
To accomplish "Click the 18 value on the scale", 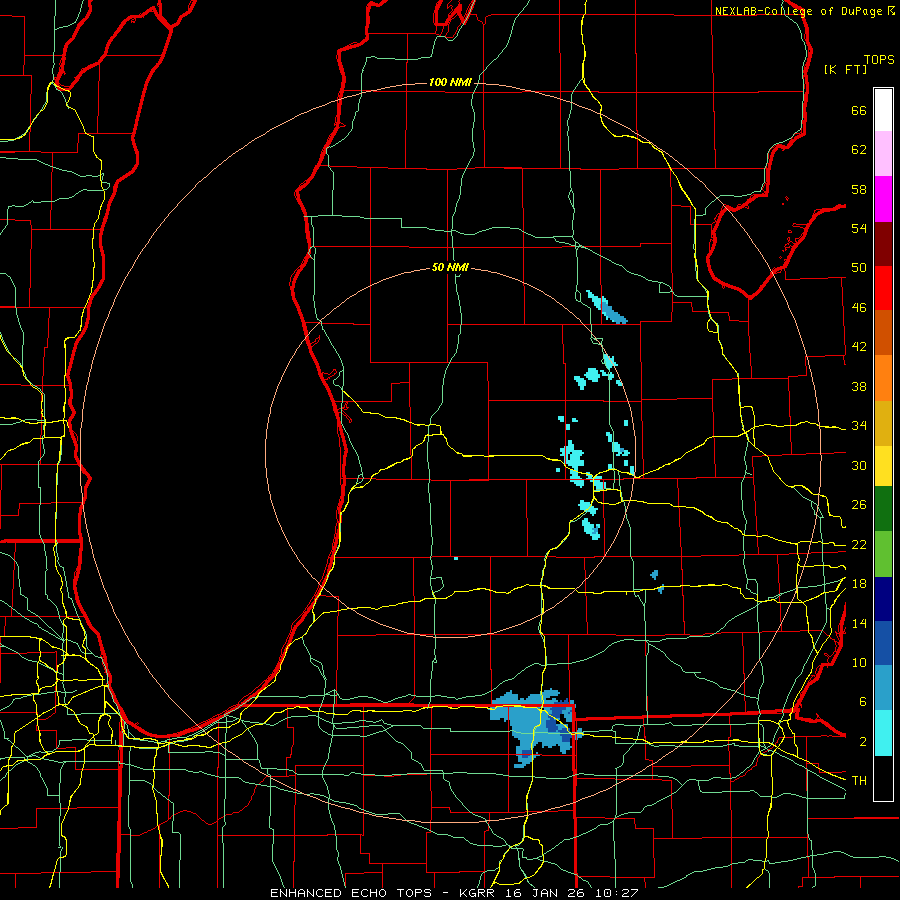I will 859,584.
